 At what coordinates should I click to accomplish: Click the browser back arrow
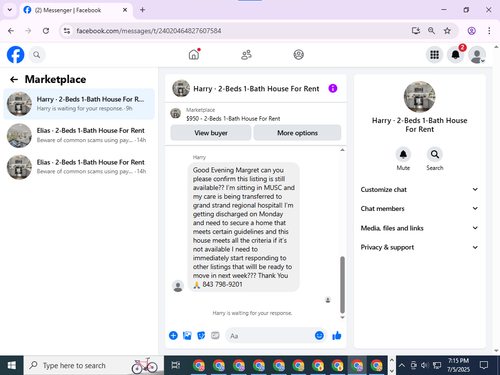point(11,31)
